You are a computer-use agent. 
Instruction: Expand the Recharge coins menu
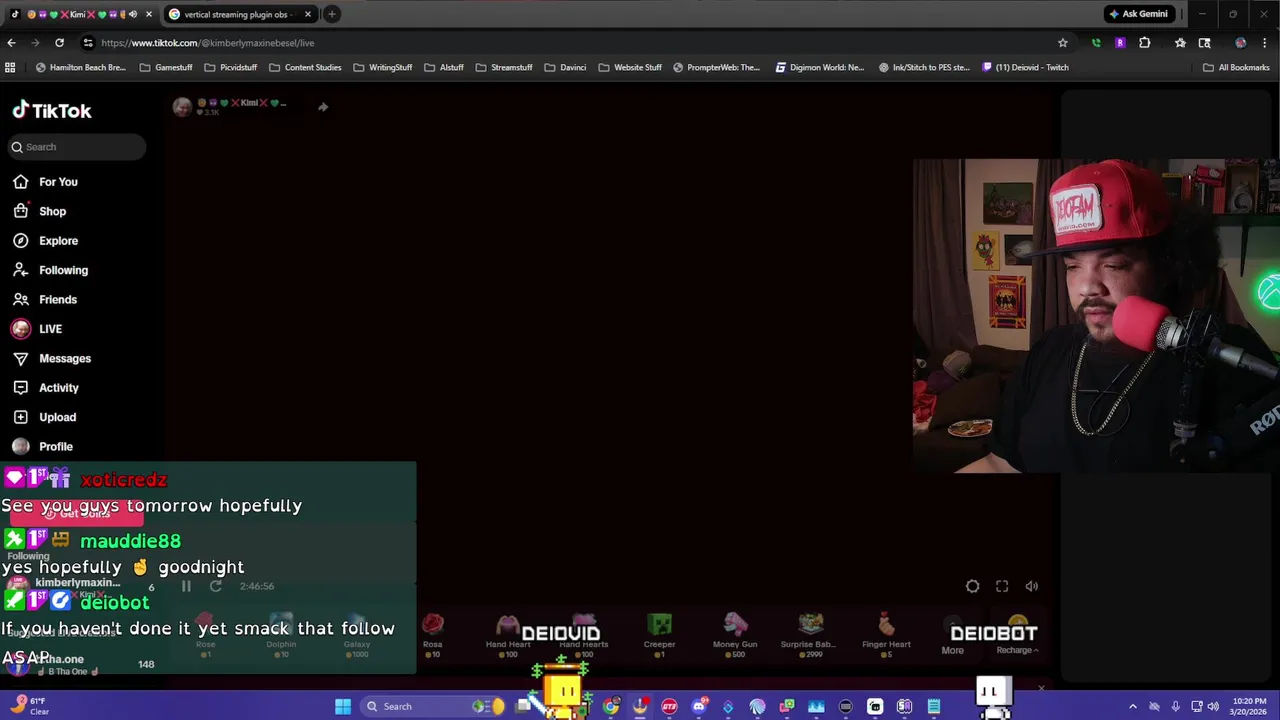coord(1018,650)
